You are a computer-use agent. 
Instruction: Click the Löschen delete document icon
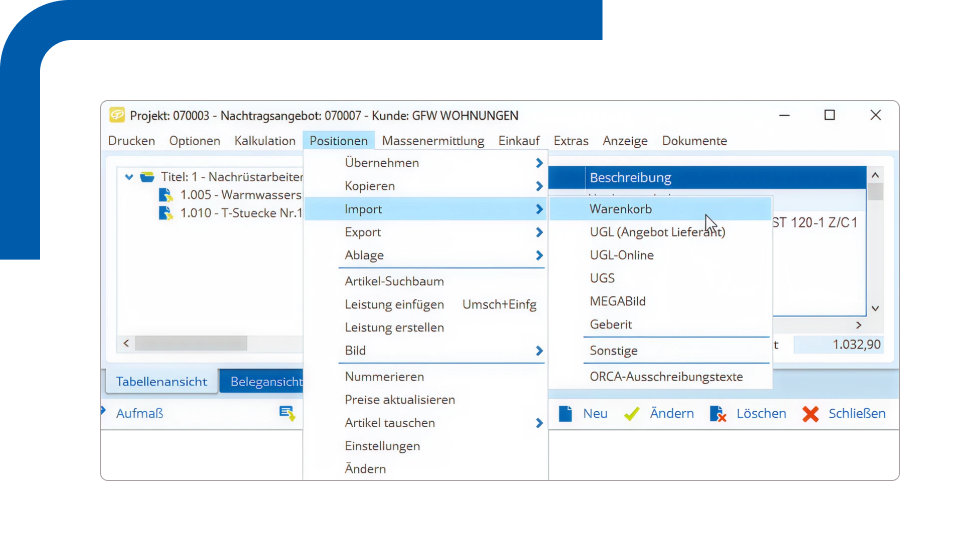[717, 413]
